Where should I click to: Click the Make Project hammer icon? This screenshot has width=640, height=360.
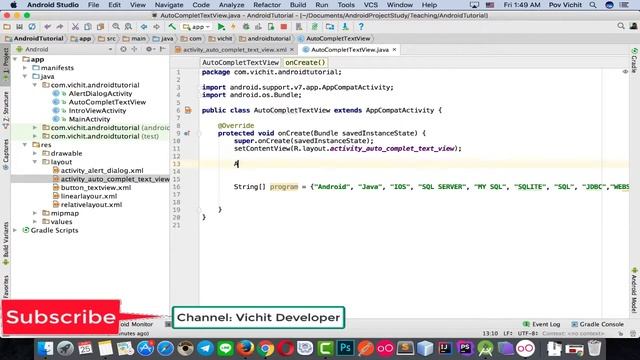[172, 27]
